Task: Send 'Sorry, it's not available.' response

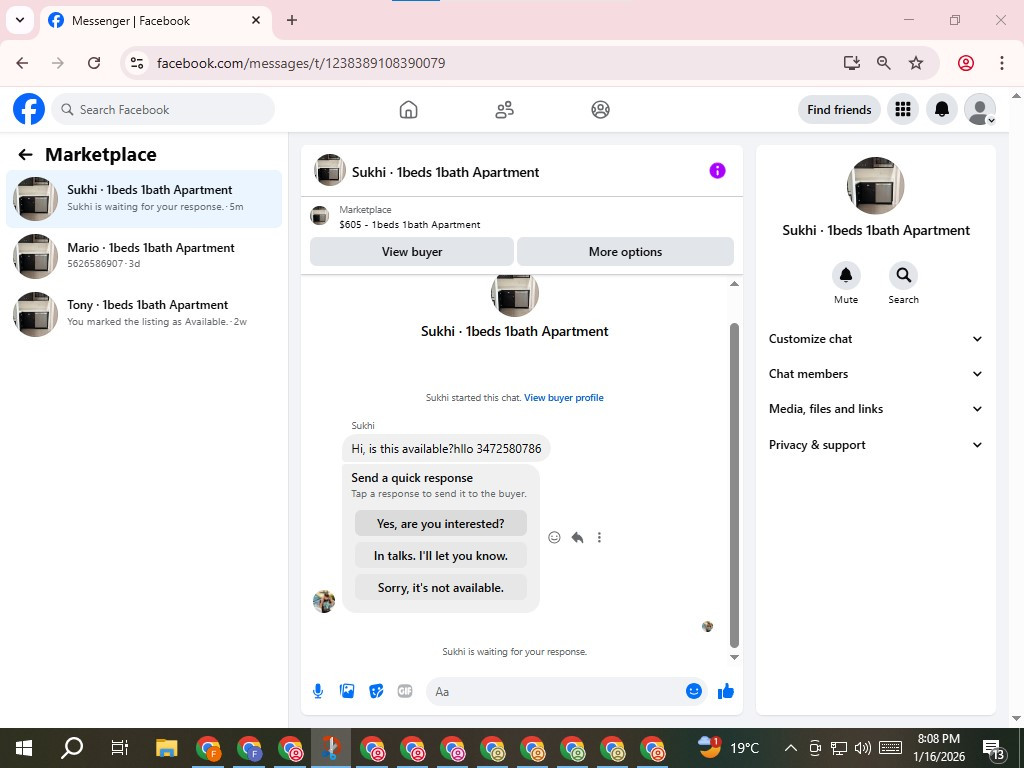Action: 441,588
